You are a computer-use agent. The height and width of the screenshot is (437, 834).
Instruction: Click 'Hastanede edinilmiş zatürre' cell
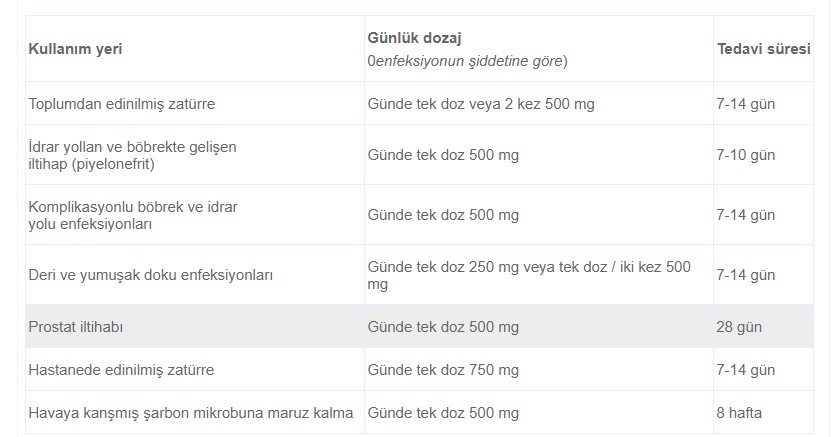coord(121,370)
